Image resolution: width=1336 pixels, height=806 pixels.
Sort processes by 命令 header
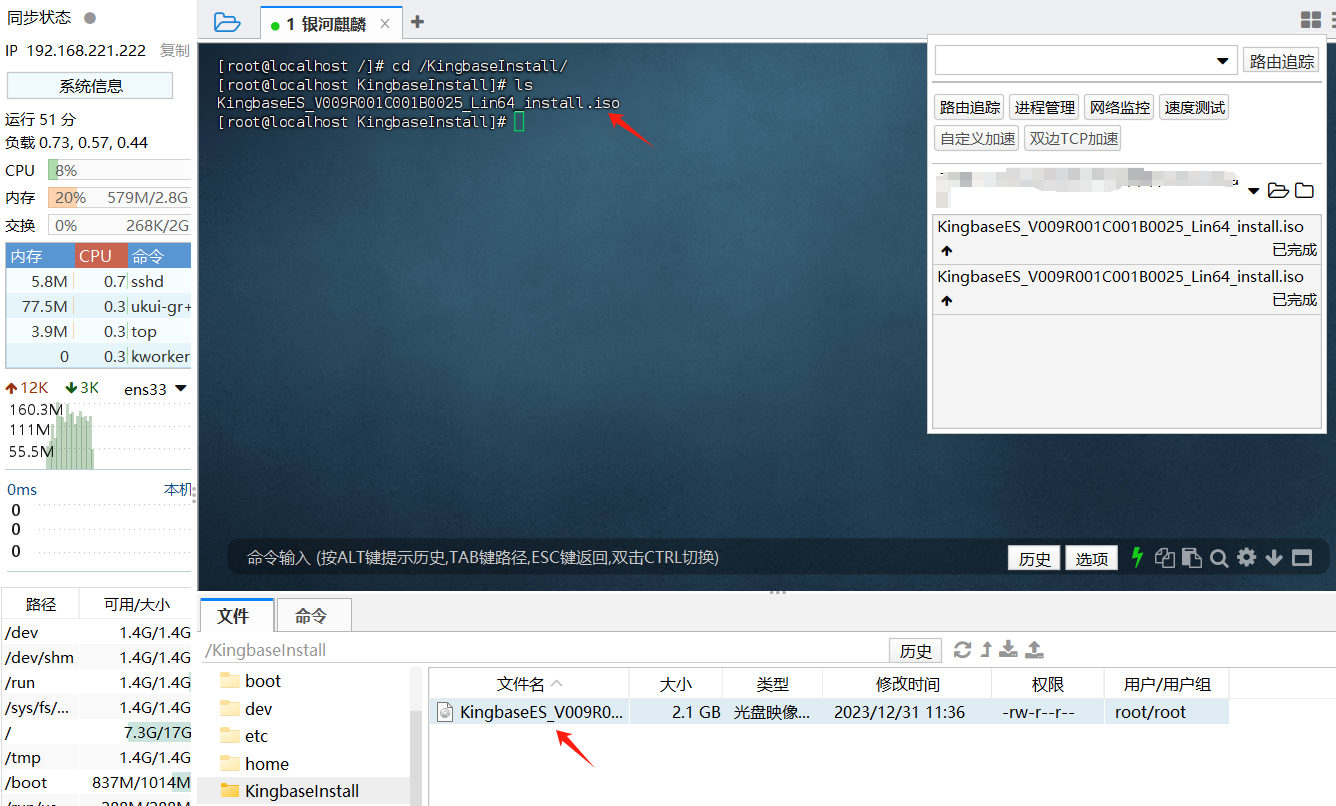[x=159, y=256]
